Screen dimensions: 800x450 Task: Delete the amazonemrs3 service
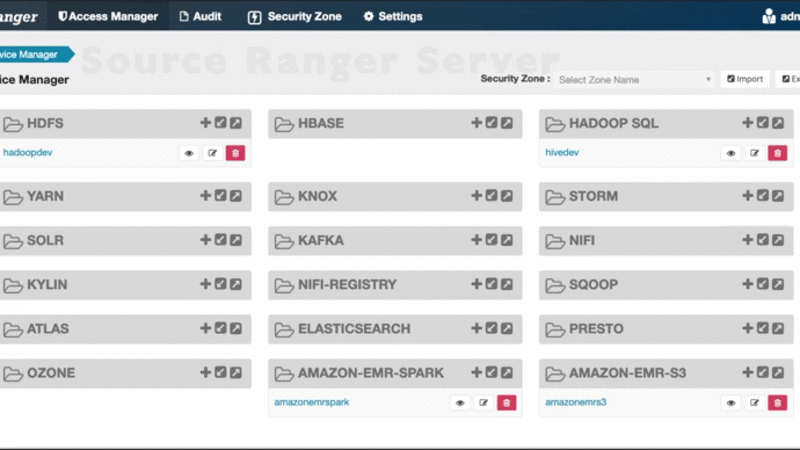point(778,403)
